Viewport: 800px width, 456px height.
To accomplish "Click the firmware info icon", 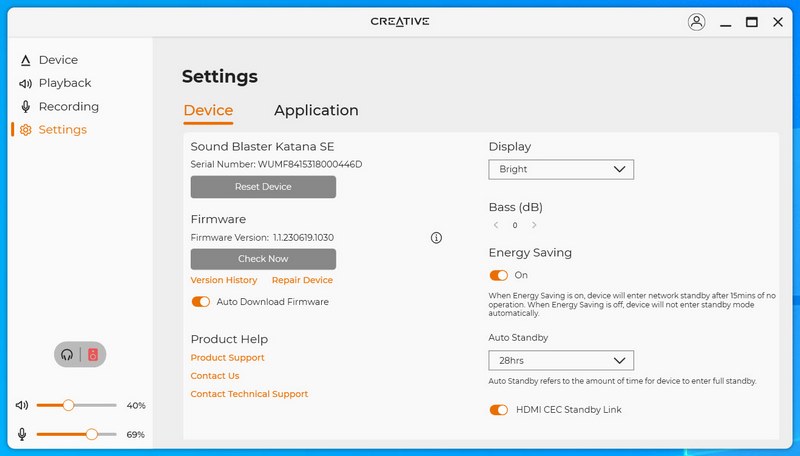I will tap(436, 238).
